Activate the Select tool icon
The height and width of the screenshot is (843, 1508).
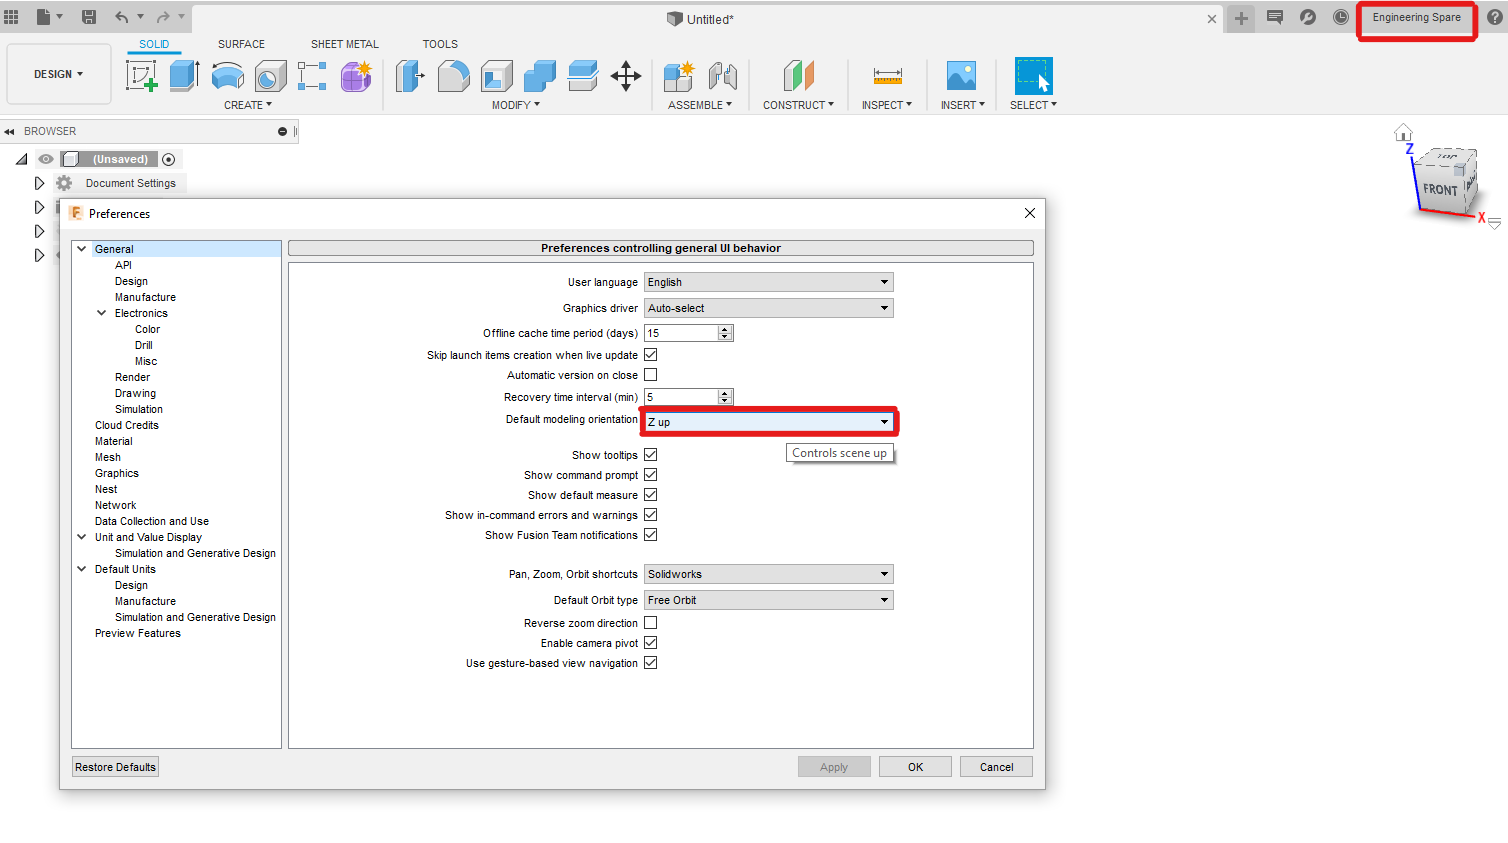coord(1033,76)
